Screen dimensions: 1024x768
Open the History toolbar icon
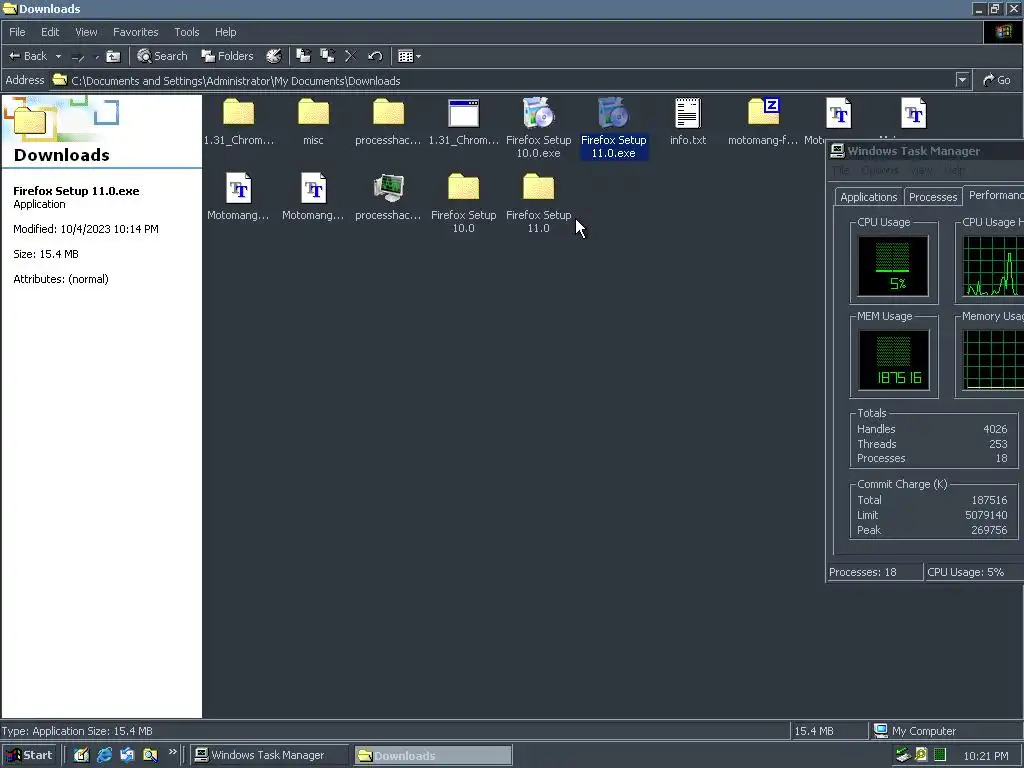tap(274, 56)
